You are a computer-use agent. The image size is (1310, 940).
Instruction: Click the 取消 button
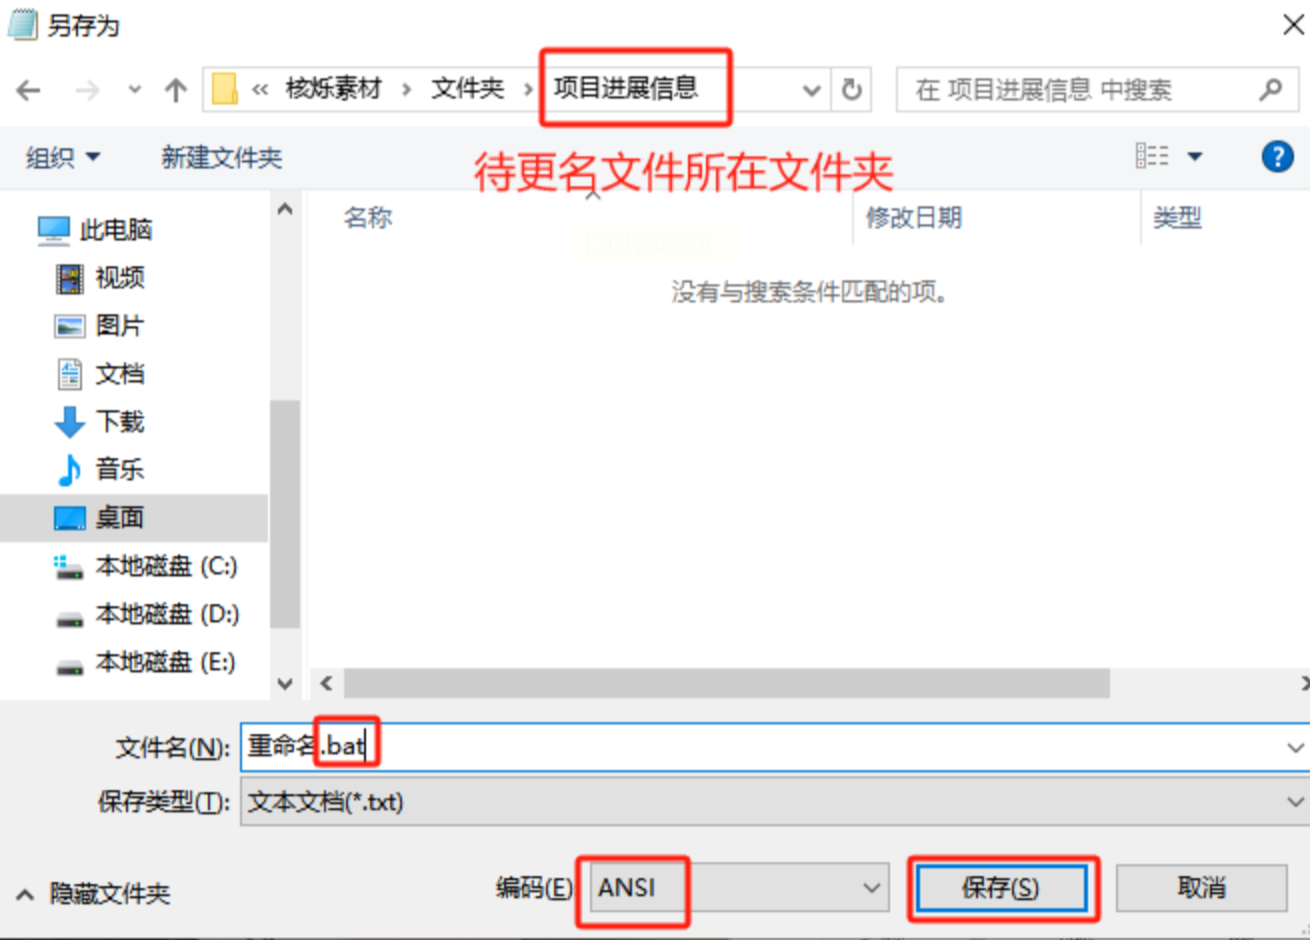coord(1202,887)
